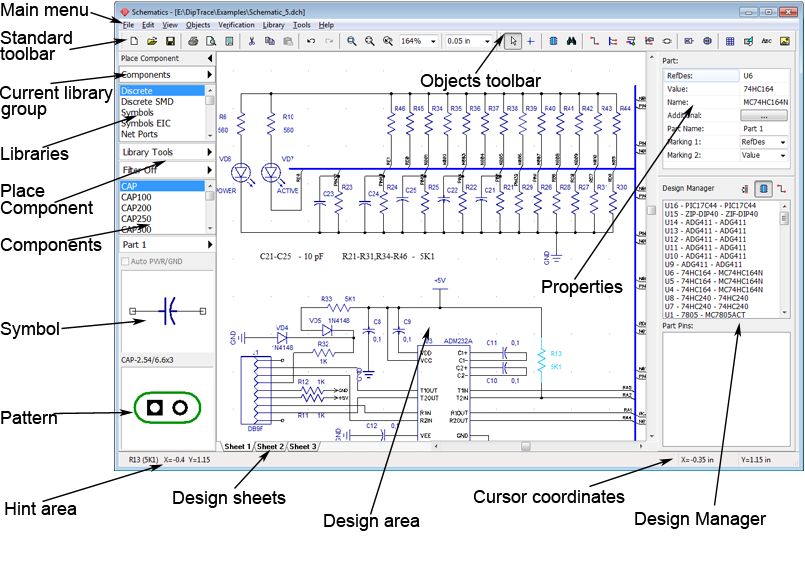Click the capacitor symbol preview
Image resolution: width=805 pixels, height=561 pixels.
click(167, 311)
